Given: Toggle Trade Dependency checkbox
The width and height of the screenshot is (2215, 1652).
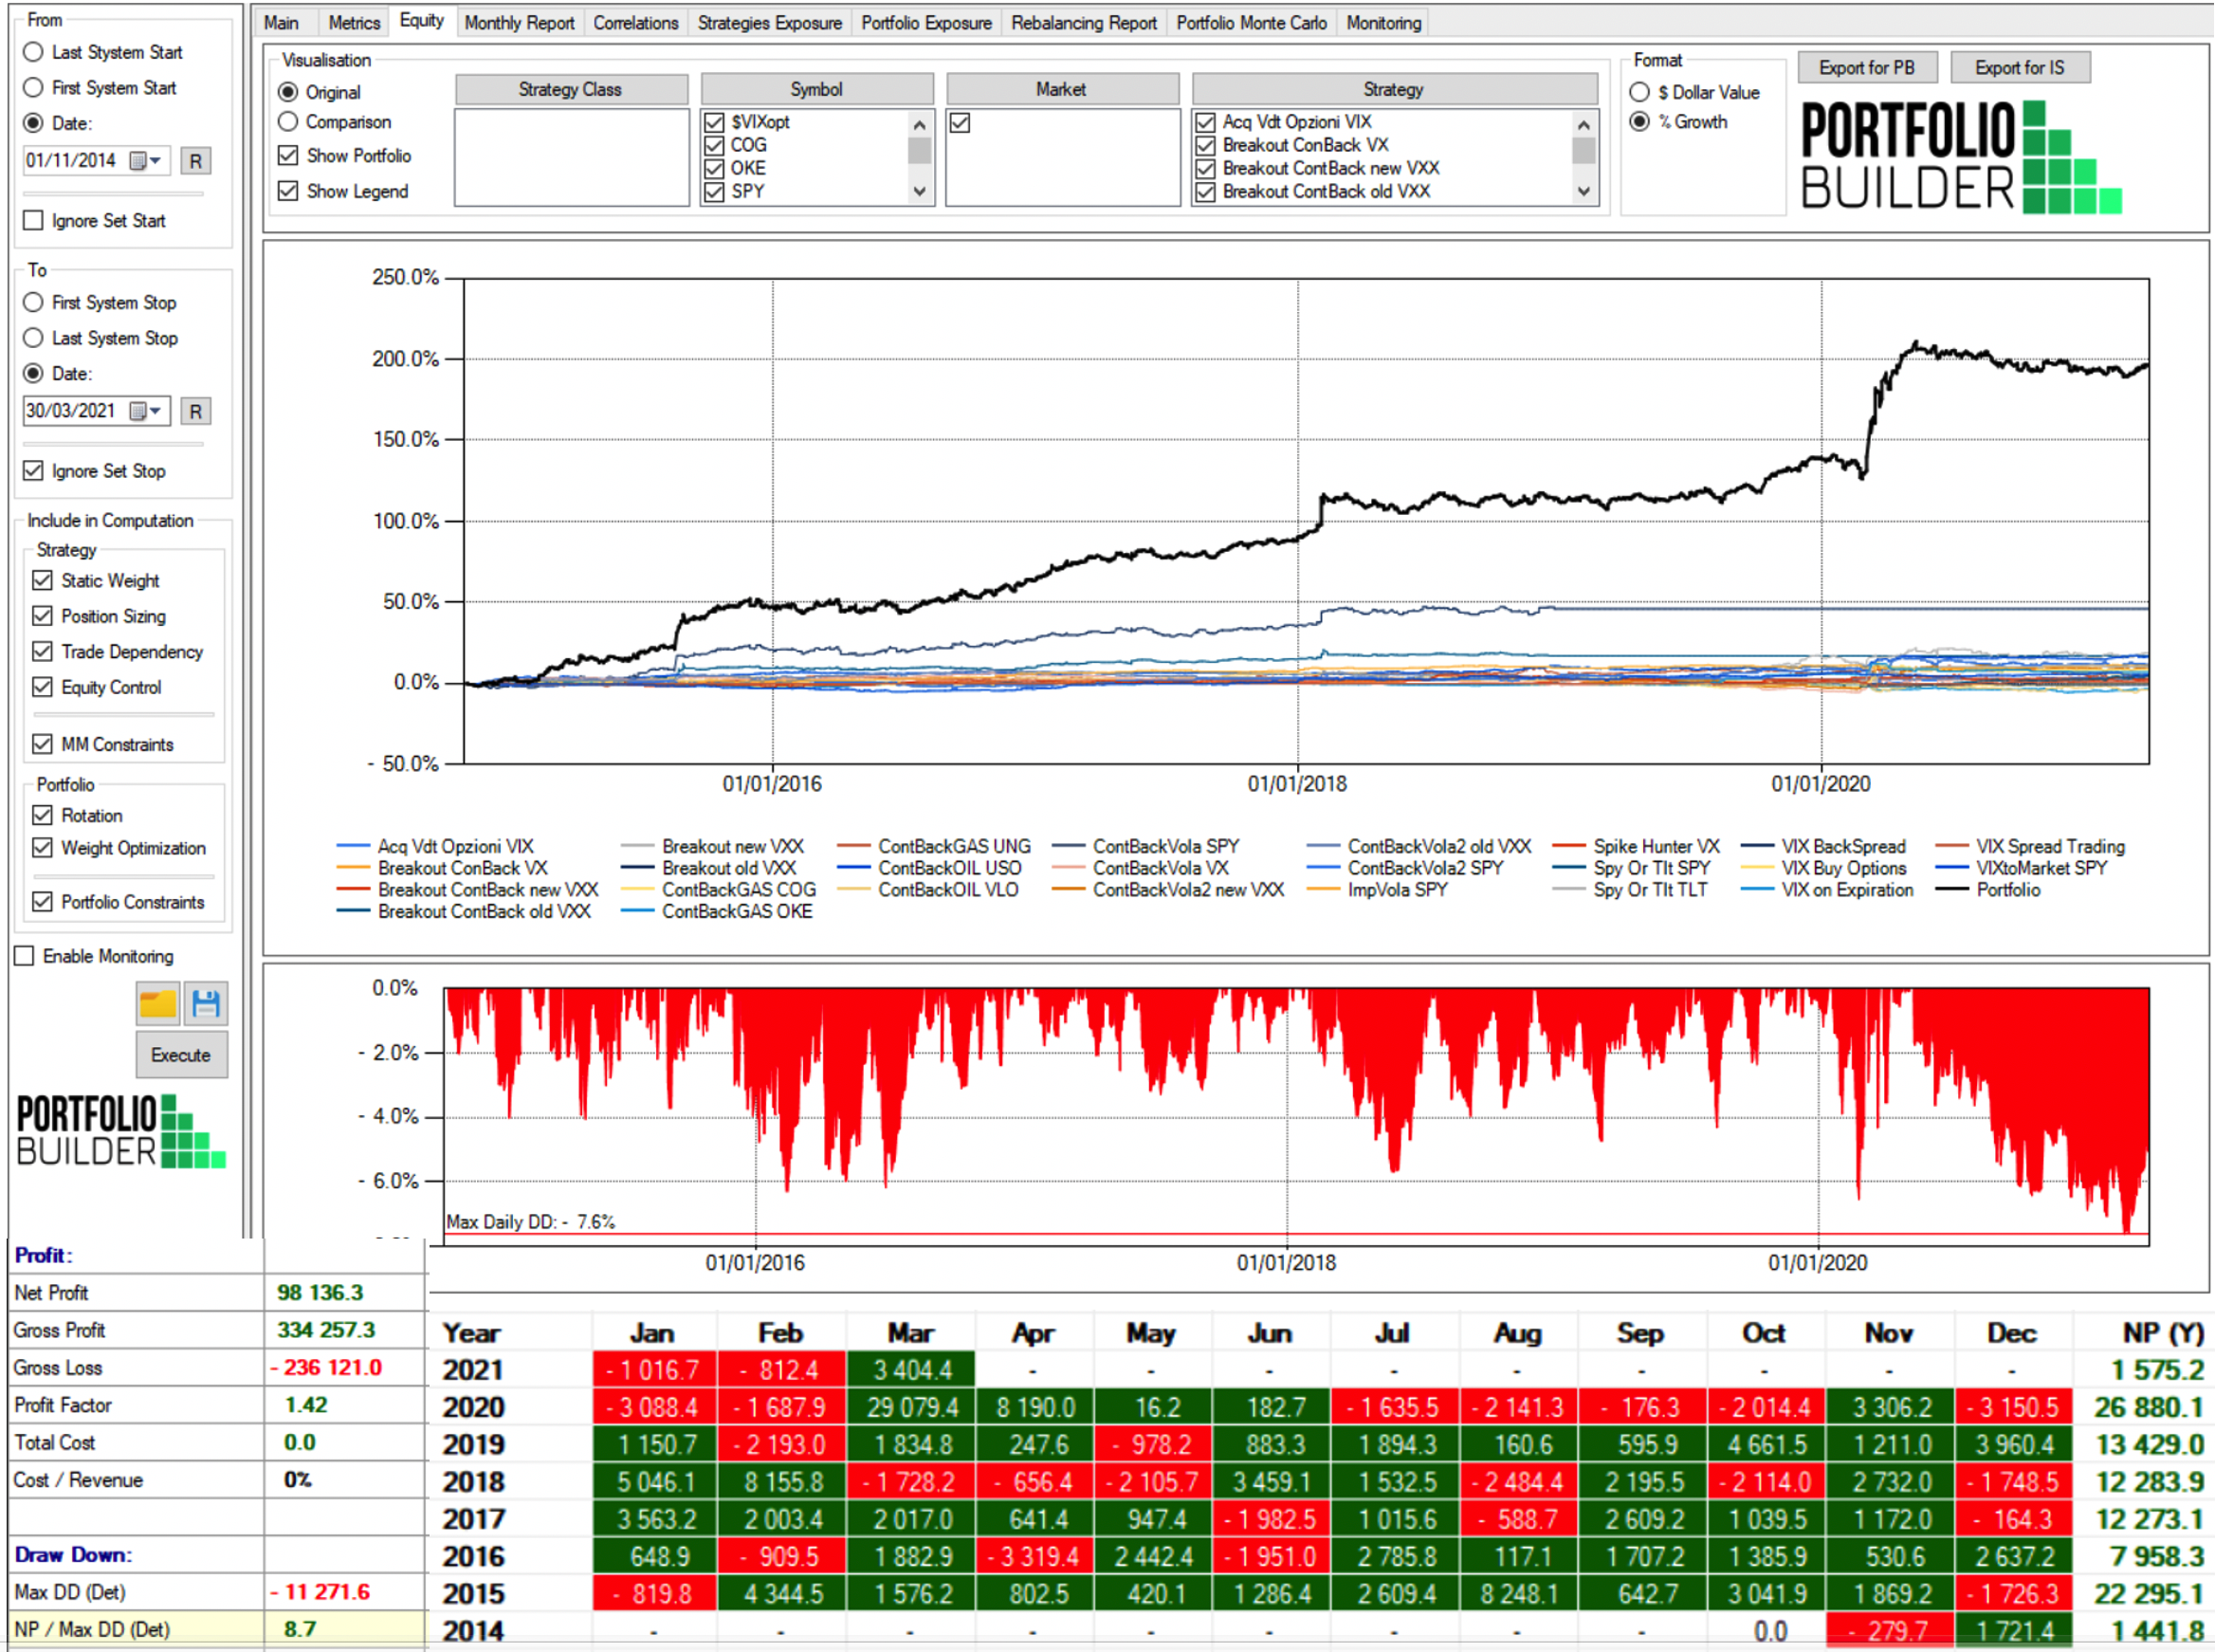Looking at the screenshot, I should pos(42,651).
